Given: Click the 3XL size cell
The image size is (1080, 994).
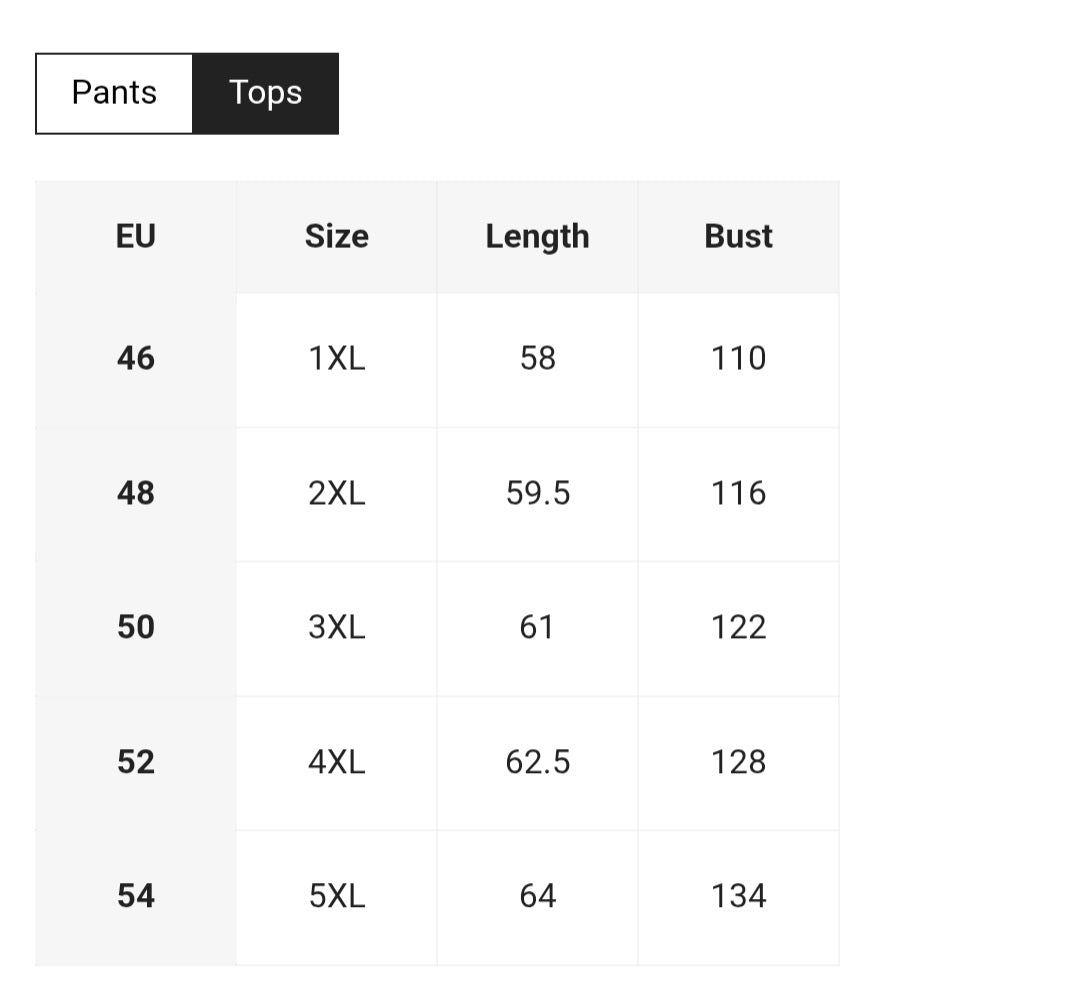Looking at the screenshot, I should click(x=336, y=627).
